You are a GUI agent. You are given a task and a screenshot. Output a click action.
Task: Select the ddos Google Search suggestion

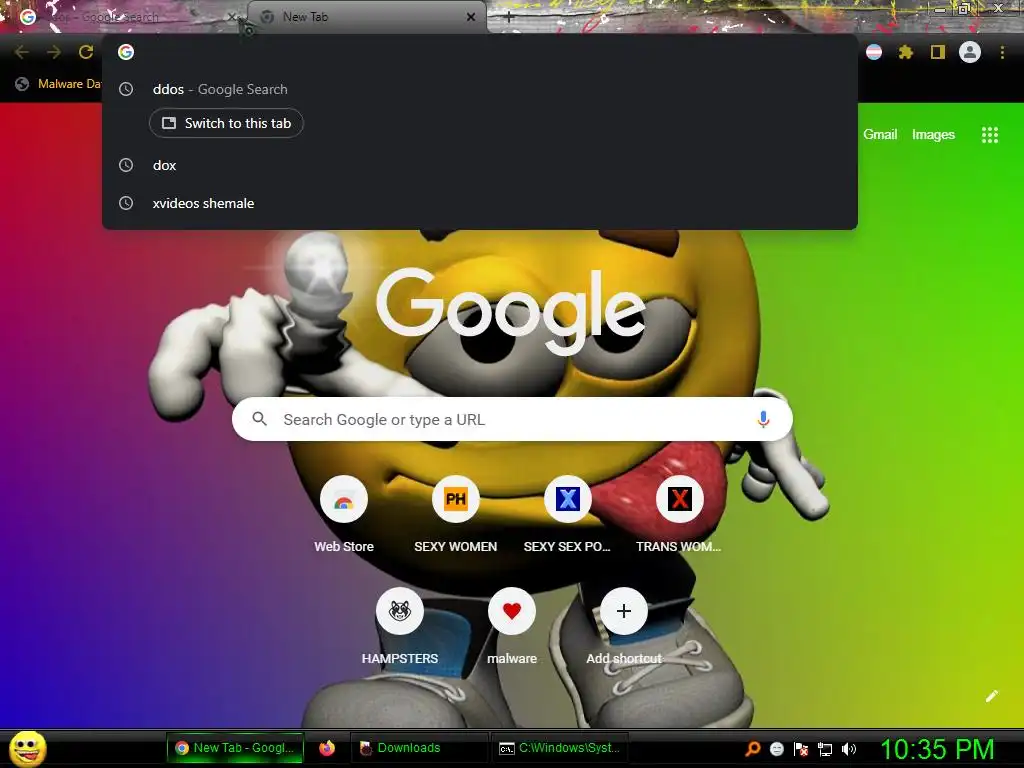pos(480,89)
